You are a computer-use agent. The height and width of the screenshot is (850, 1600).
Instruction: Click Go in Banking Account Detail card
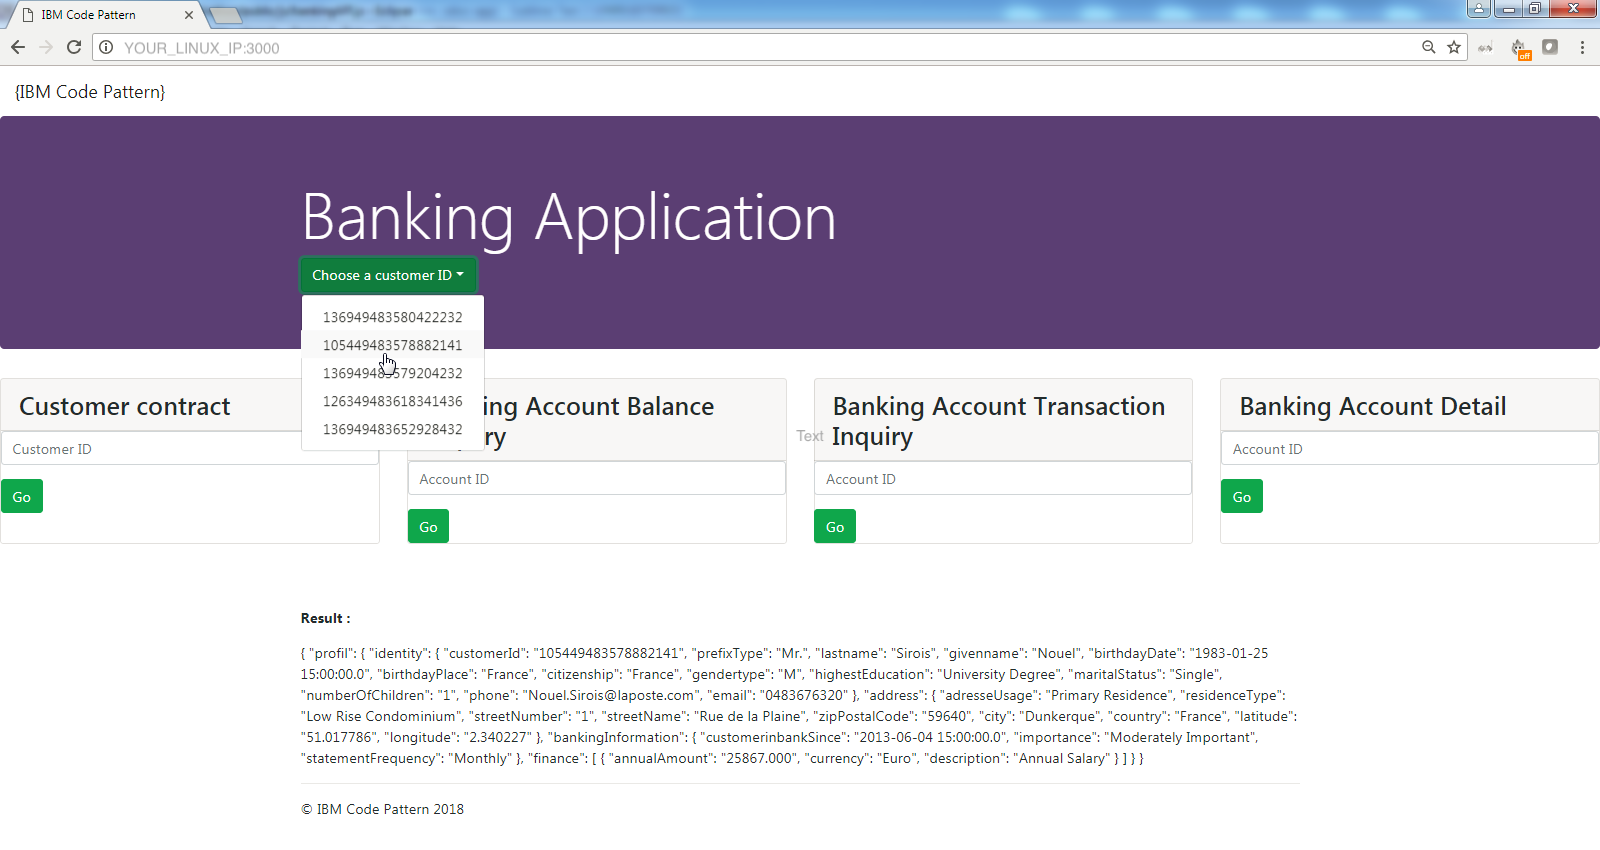point(1242,497)
